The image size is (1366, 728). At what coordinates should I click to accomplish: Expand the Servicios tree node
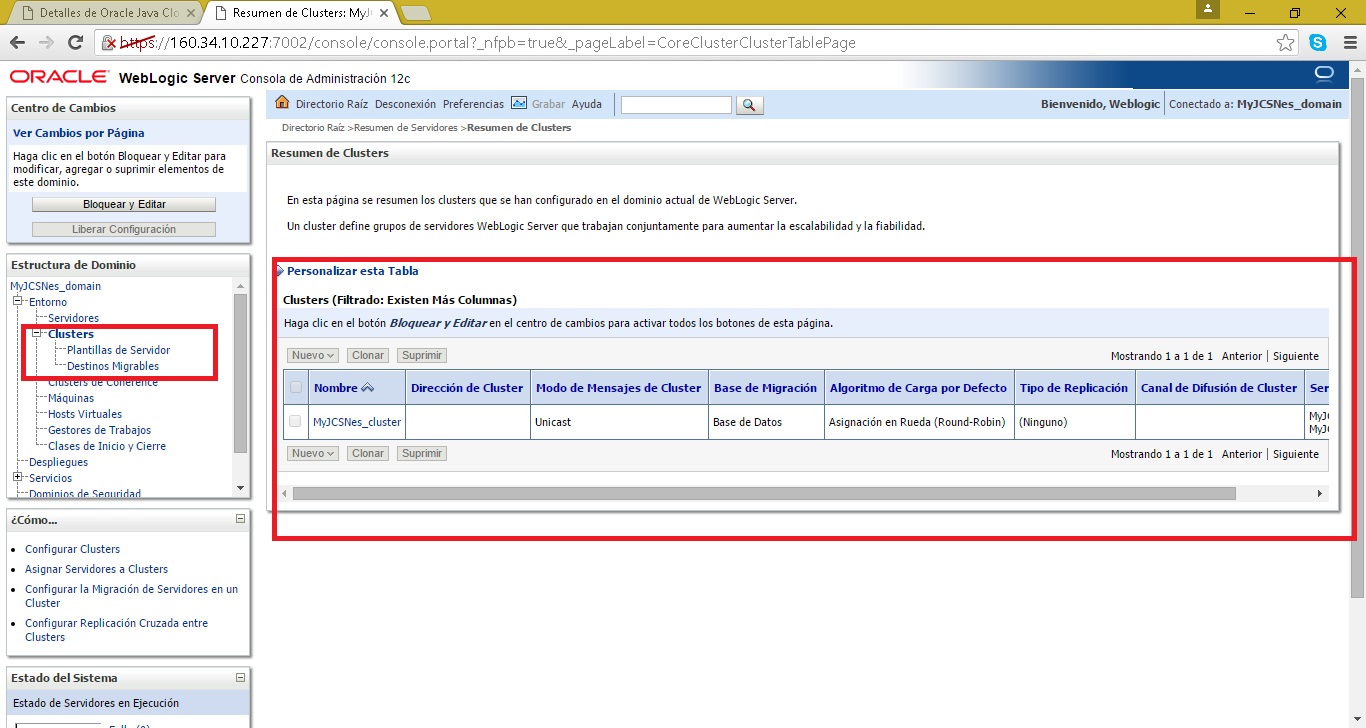click(x=17, y=478)
